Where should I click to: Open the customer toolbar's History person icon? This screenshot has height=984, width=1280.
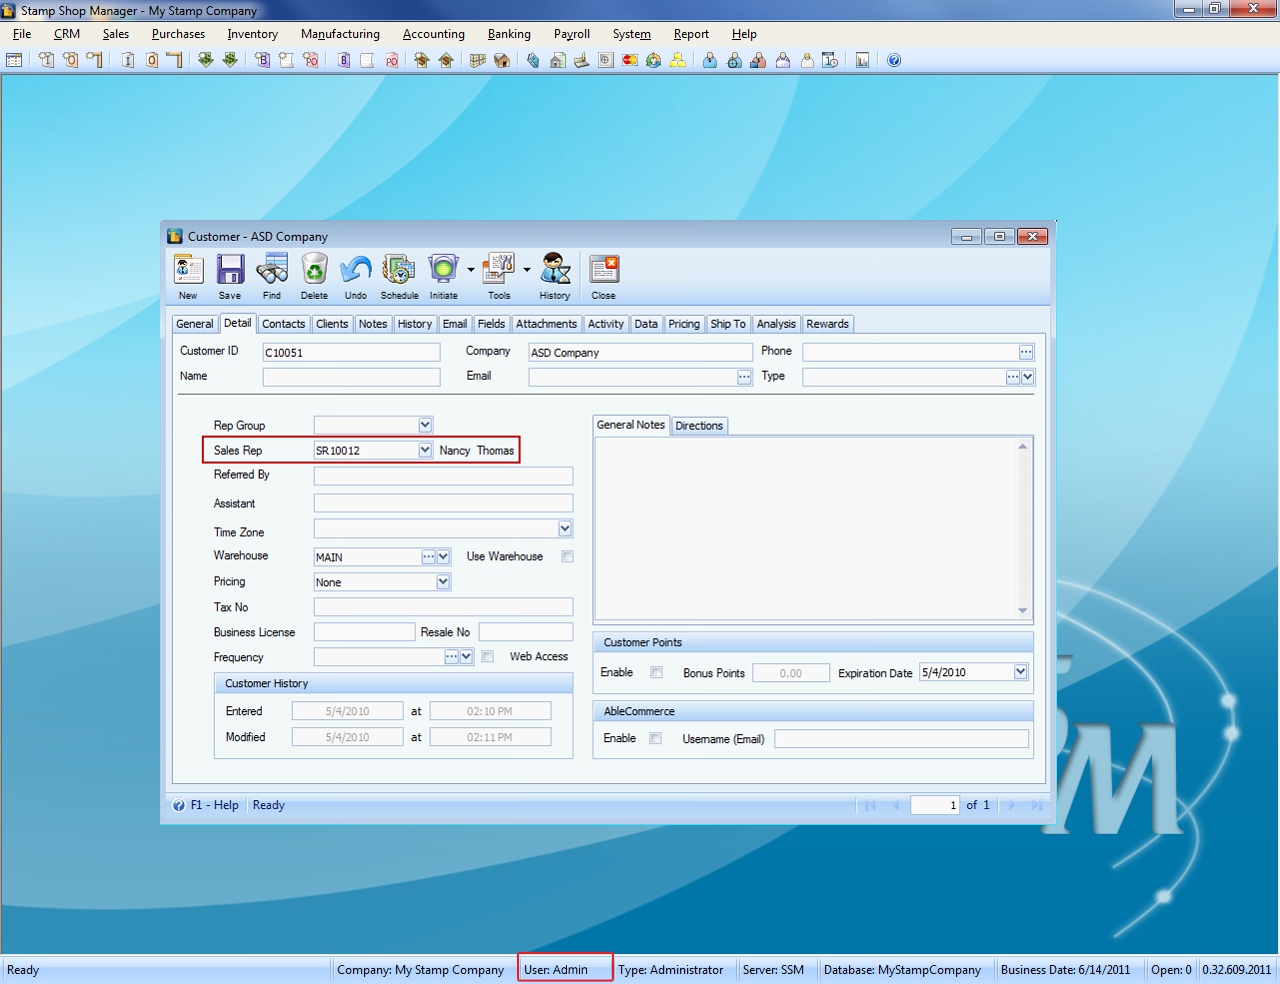click(555, 270)
